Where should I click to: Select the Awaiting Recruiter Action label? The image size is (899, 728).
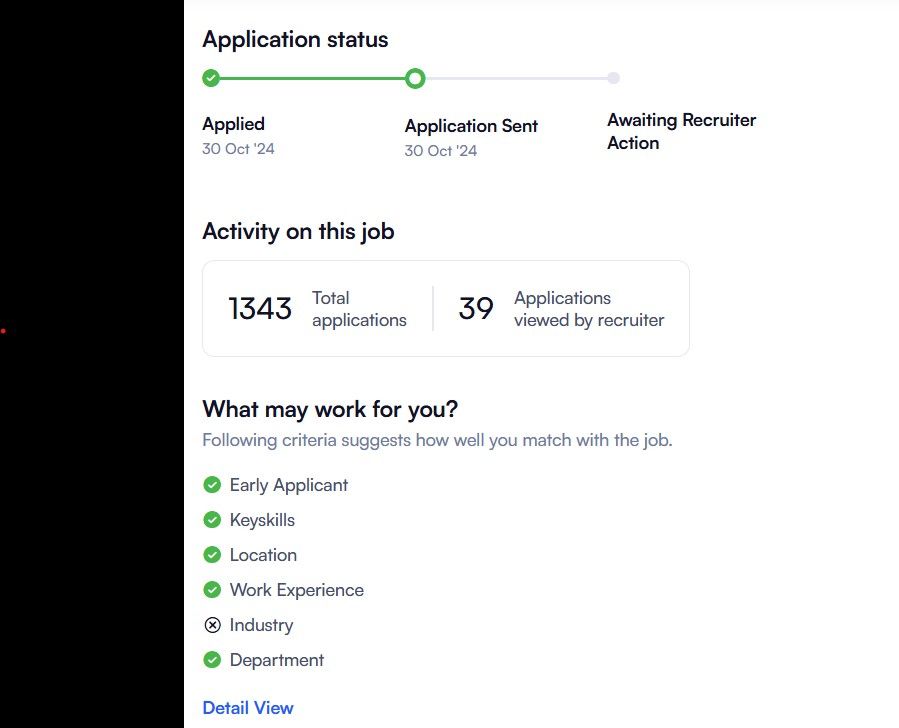tap(681, 131)
